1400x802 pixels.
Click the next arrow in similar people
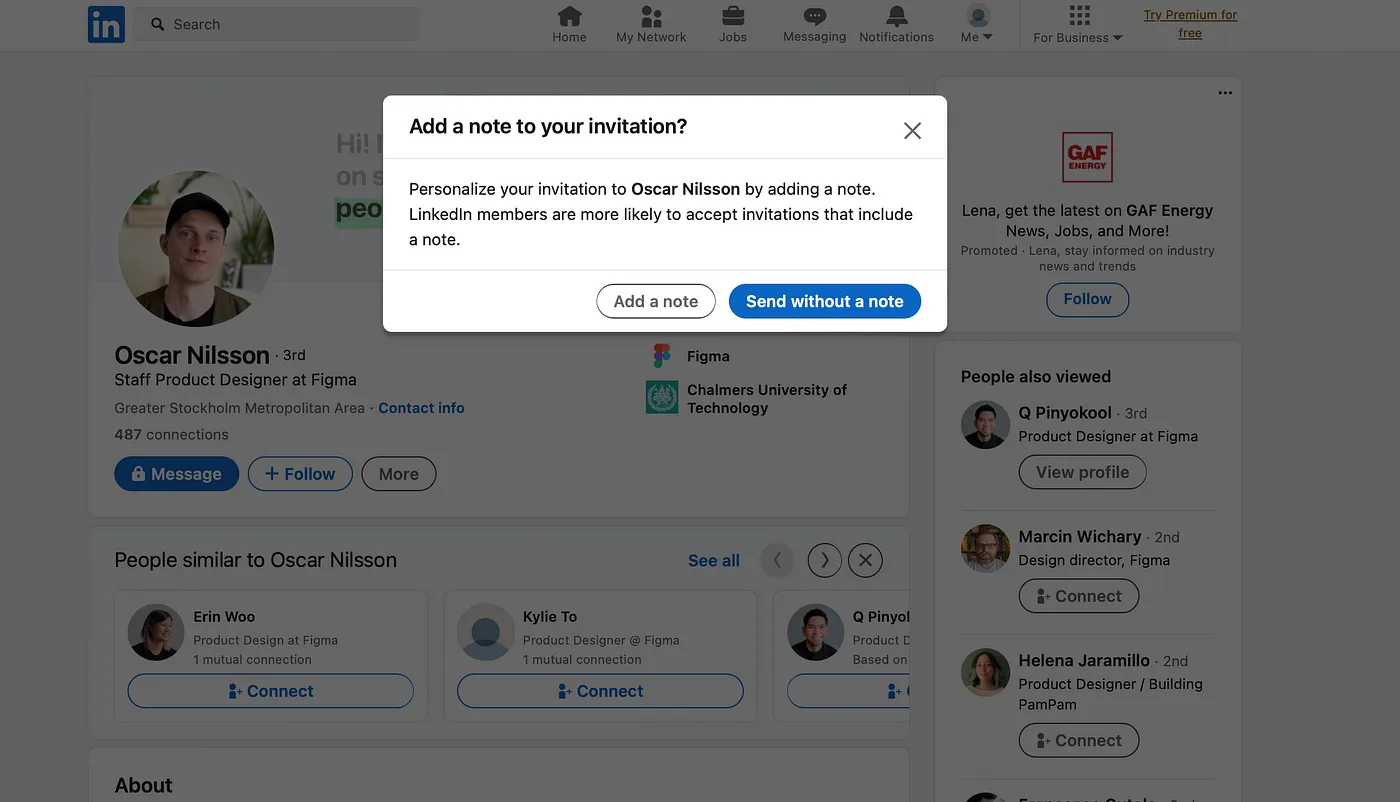pyautogui.click(x=824, y=560)
